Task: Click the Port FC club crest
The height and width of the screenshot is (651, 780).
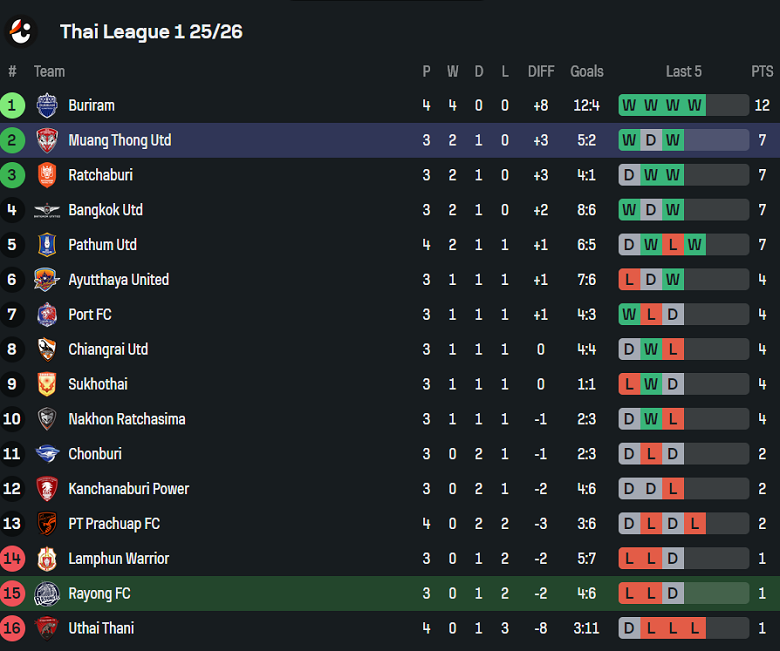Action: pyautogui.click(x=47, y=314)
